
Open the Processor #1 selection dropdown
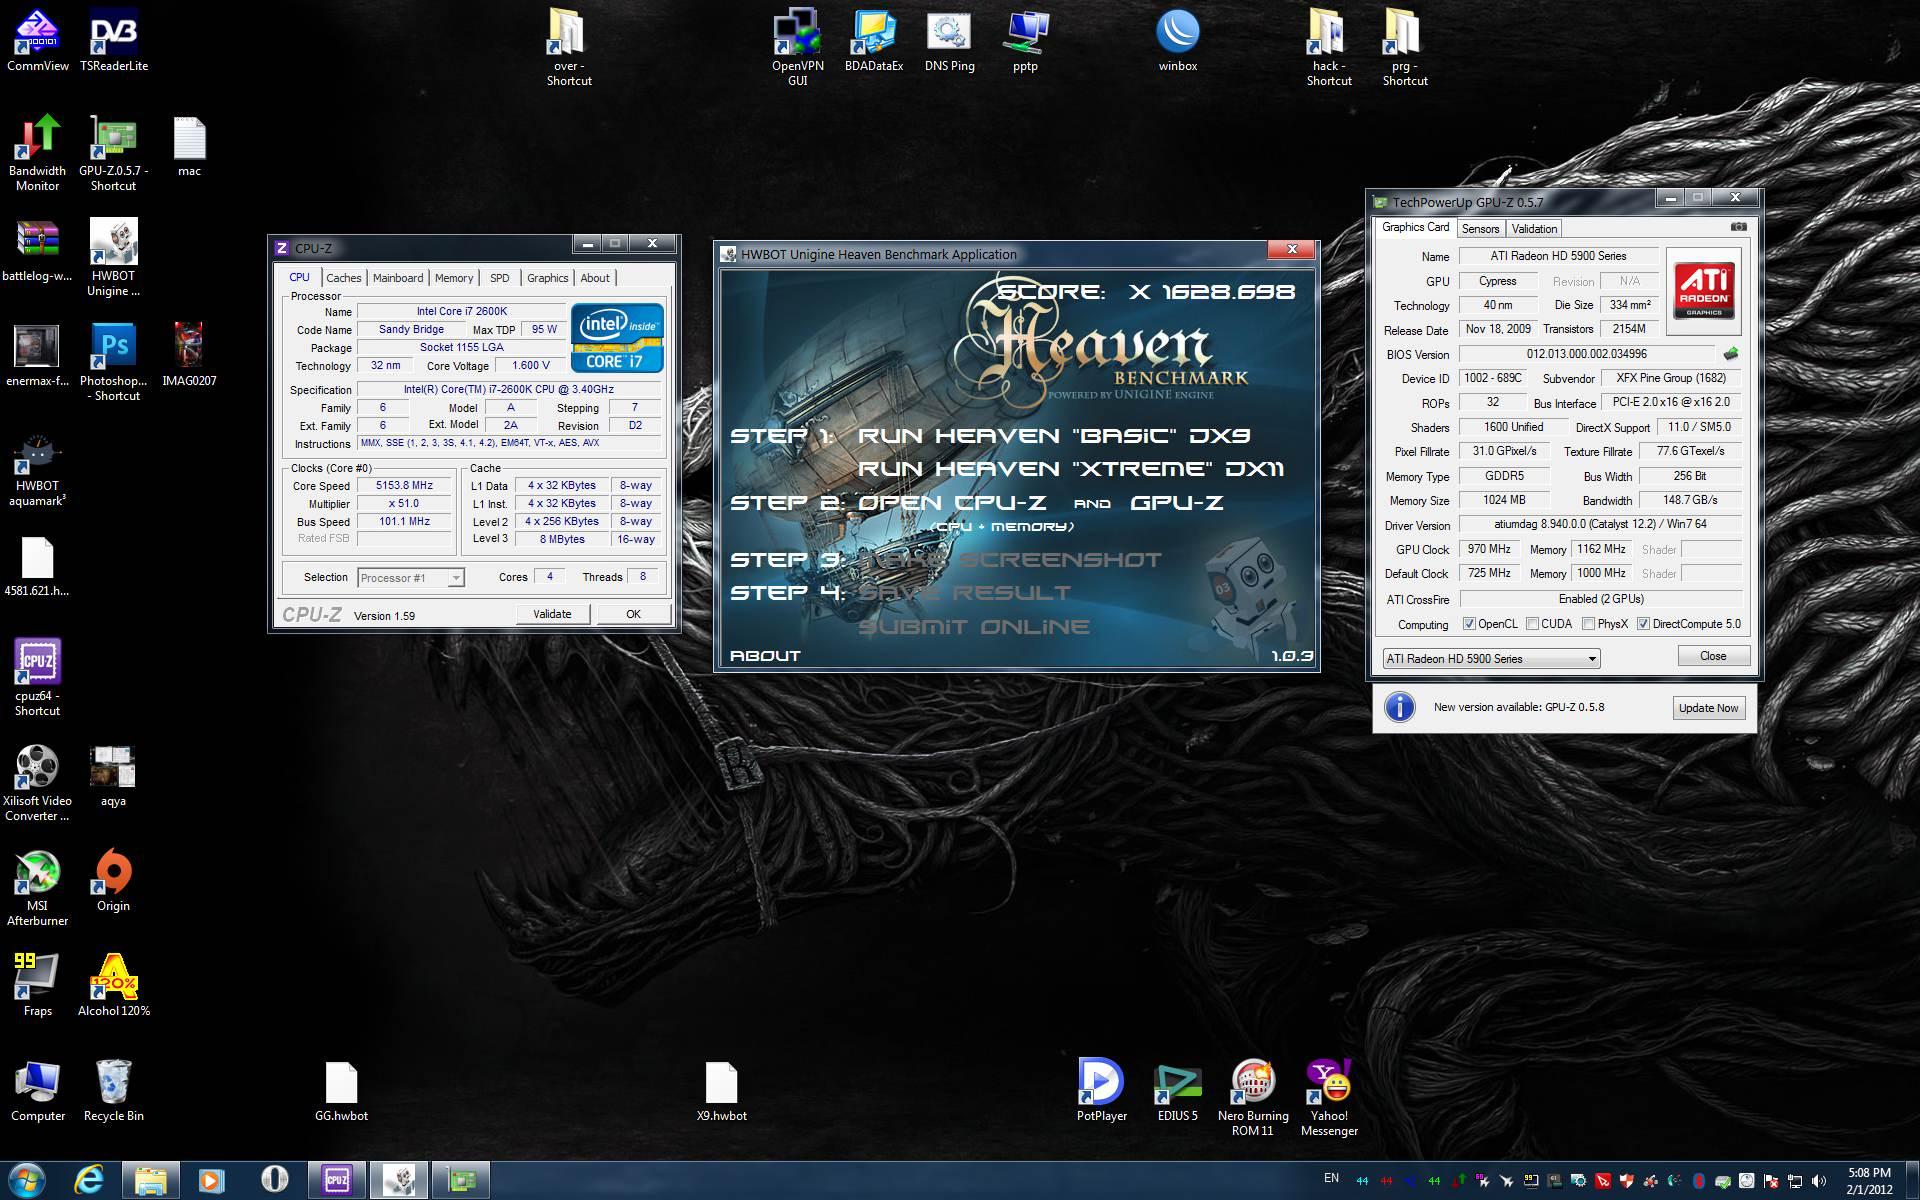[410, 578]
